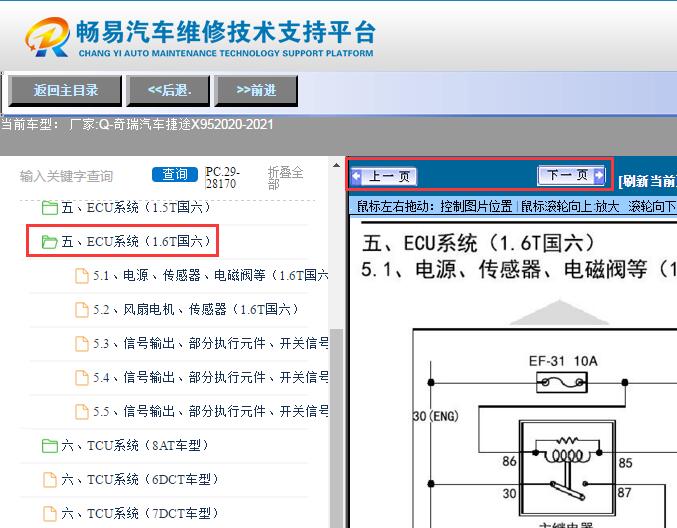This screenshot has width=677, height=528.
Task: Click the folder icon of 六、TCU系统（8AT车型）
Action: pyautogui.click(x=50, y=446)
